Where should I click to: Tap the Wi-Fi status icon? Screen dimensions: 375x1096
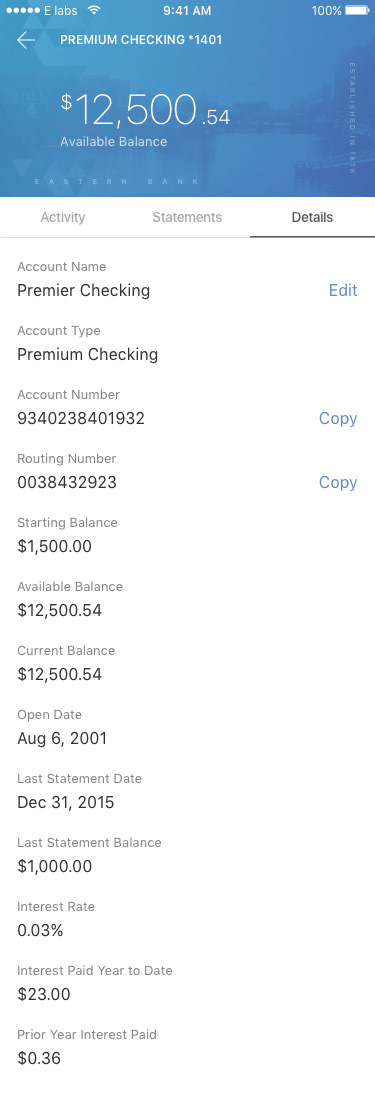(94, 10)
